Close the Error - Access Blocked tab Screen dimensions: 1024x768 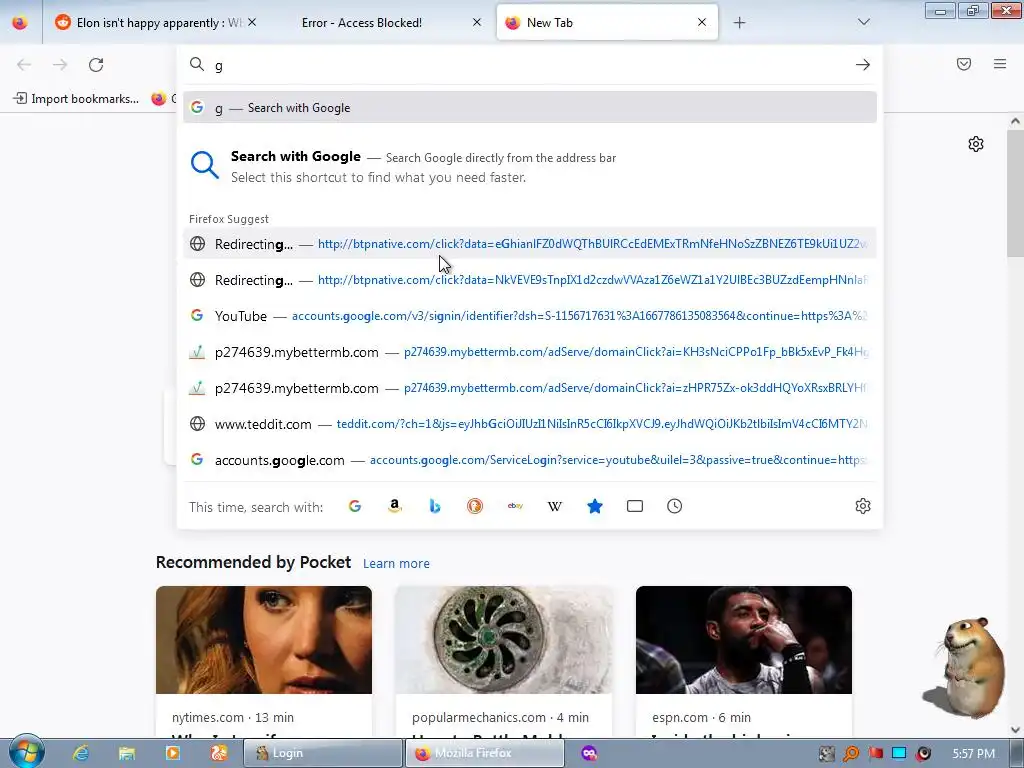click(477, 23)
